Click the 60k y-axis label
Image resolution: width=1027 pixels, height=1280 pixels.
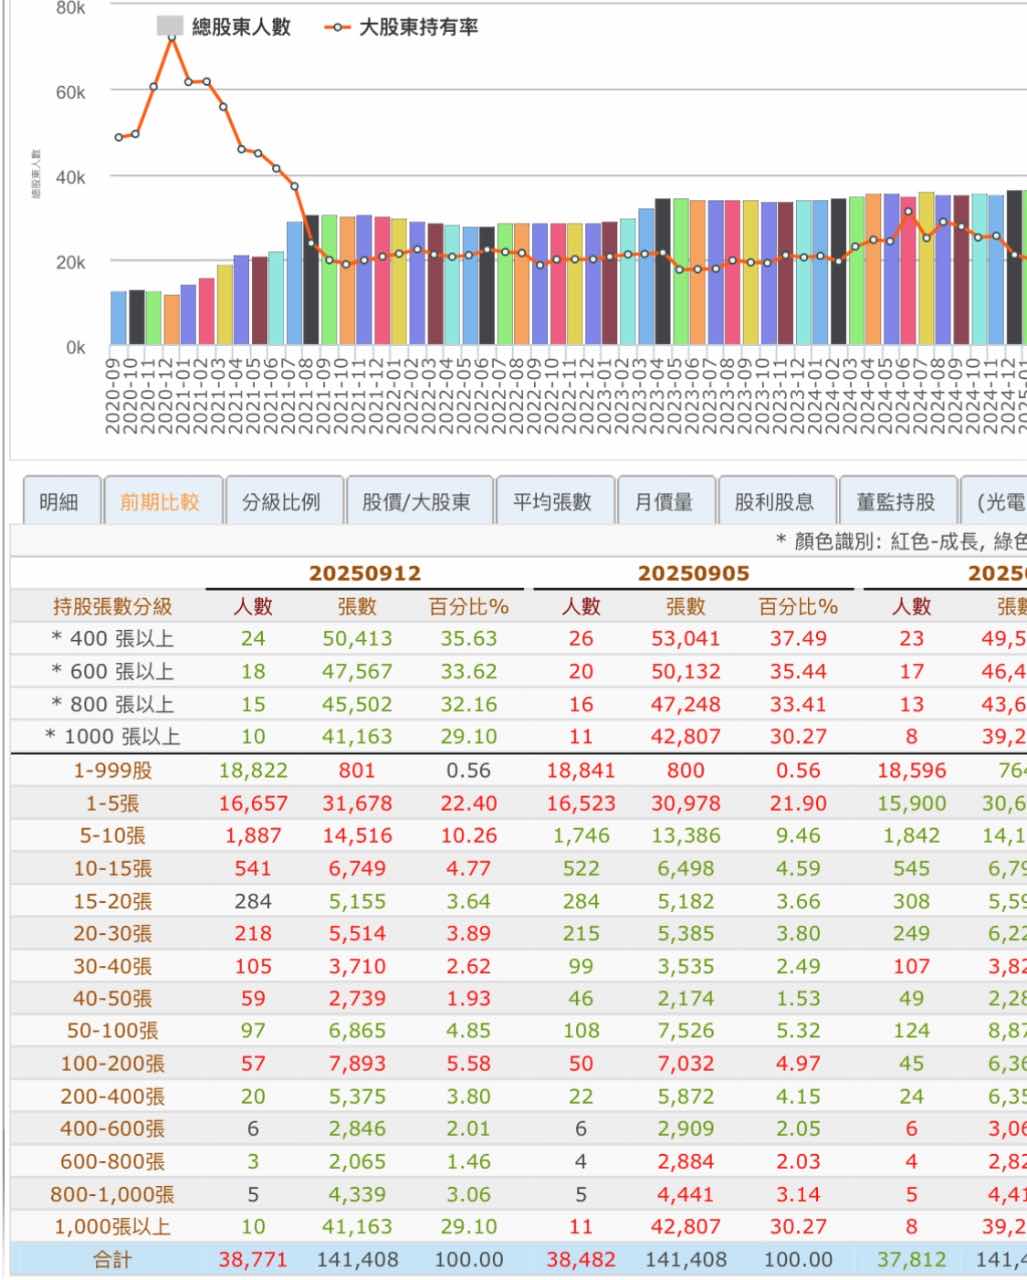pyautogui.click(x=70, y=92)
